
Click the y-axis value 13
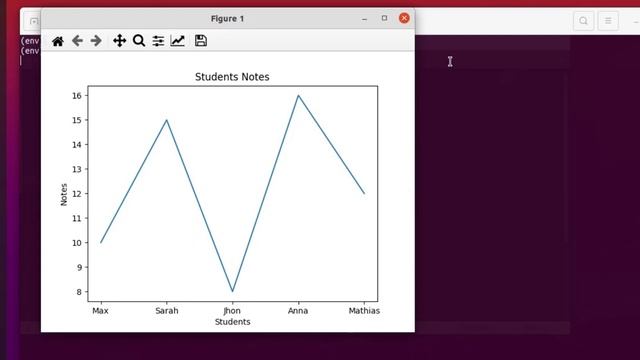(77, 169)
